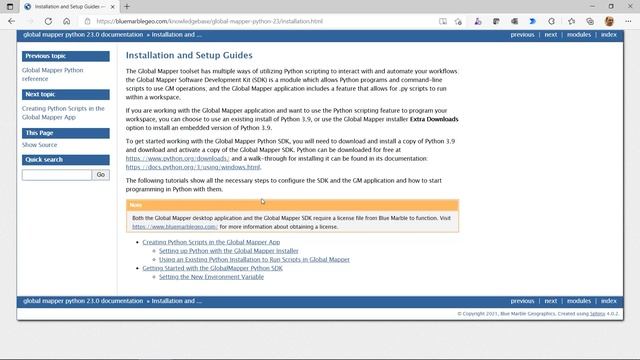Open list link 'Creating Python Scripts in the Global Mapper App'

click(x=211, y=242)
